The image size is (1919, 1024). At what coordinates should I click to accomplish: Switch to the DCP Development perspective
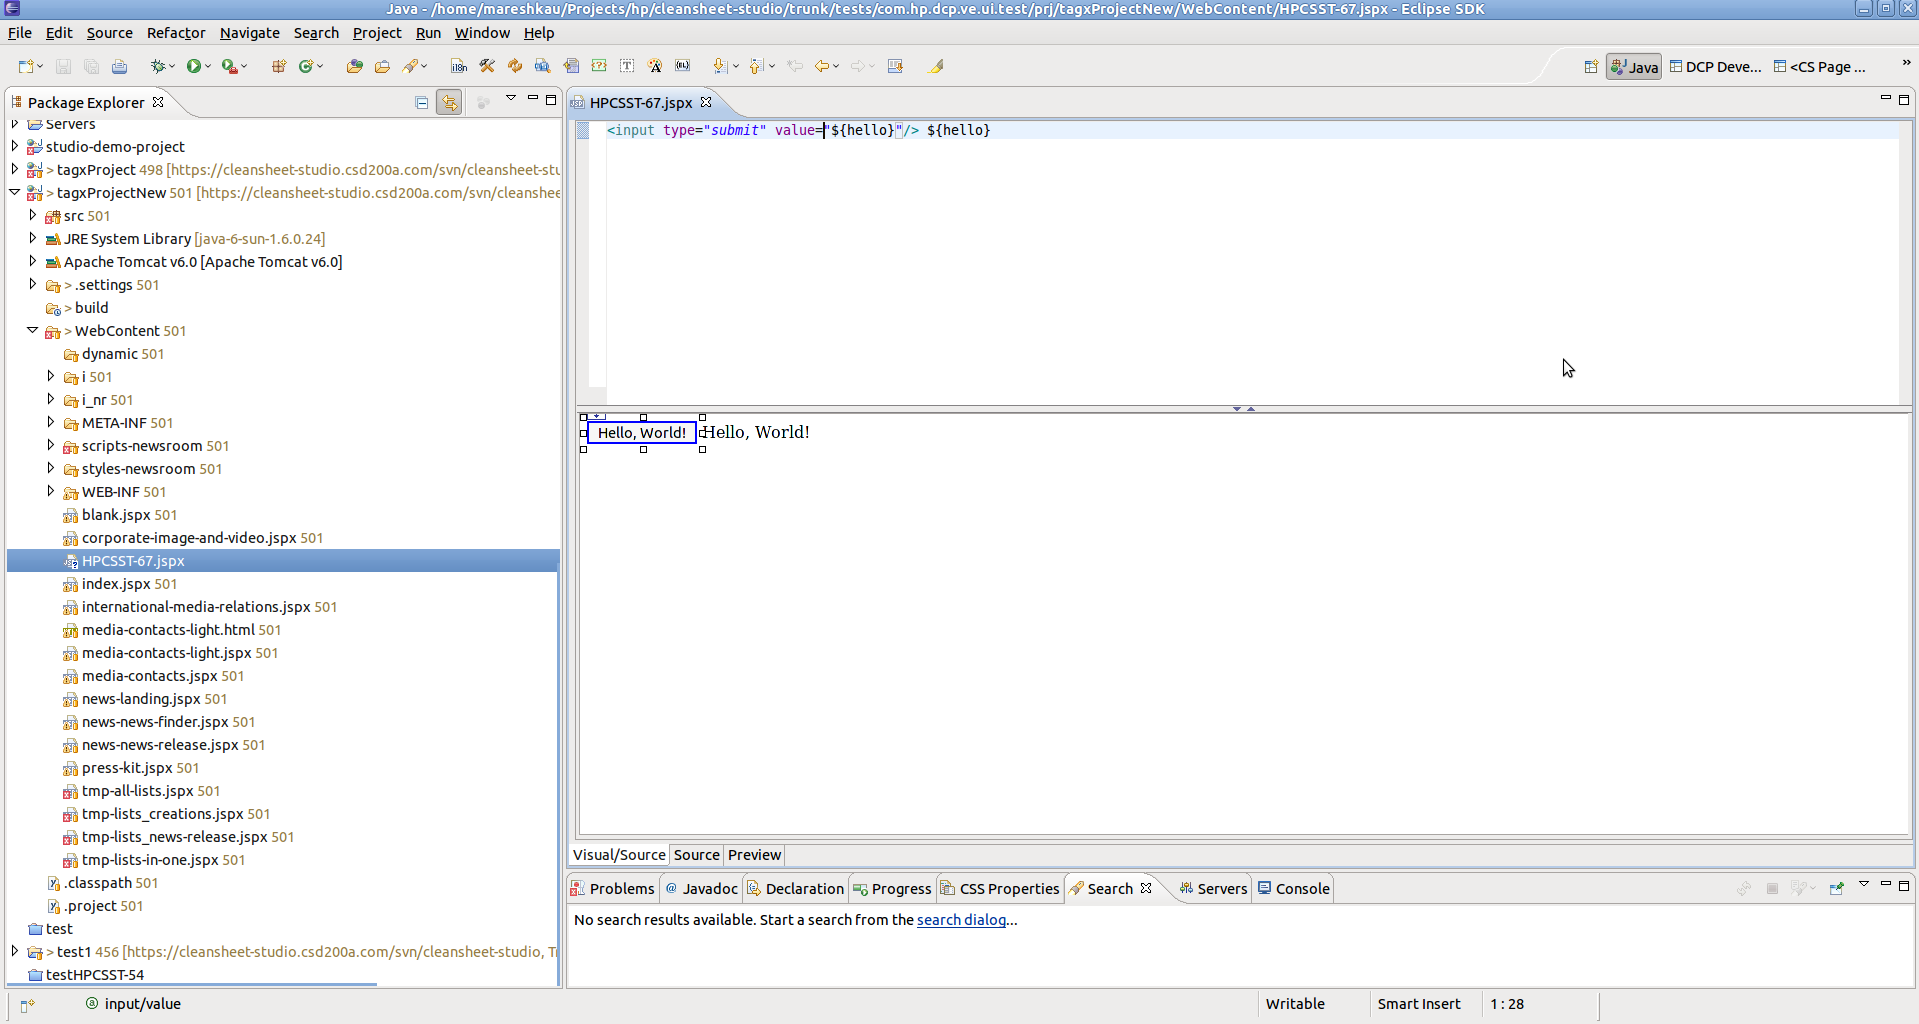pyautogui.click(x=1715, y=67)
